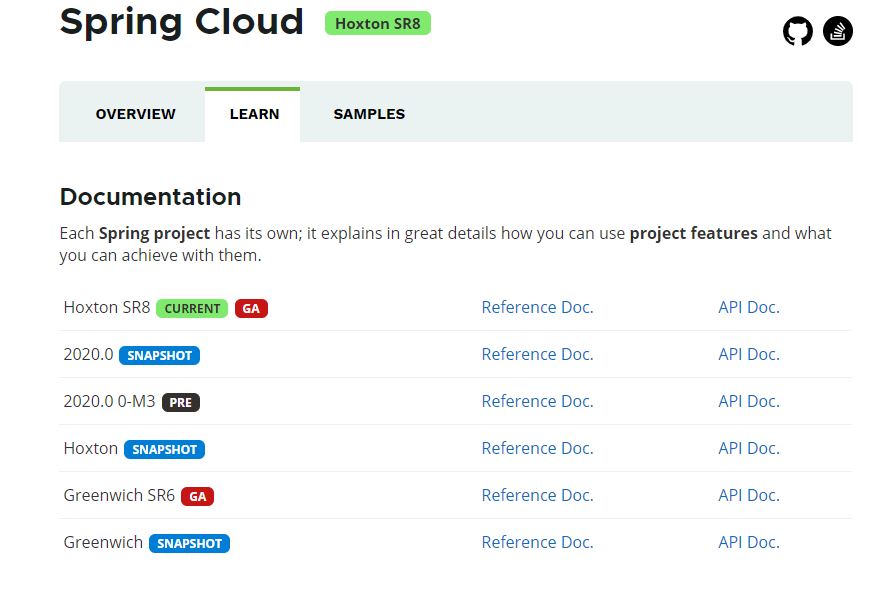882x594 pixels.
Task: Open Reference Doc for Hoxton snapshot
Action: (x=537, y=448)
